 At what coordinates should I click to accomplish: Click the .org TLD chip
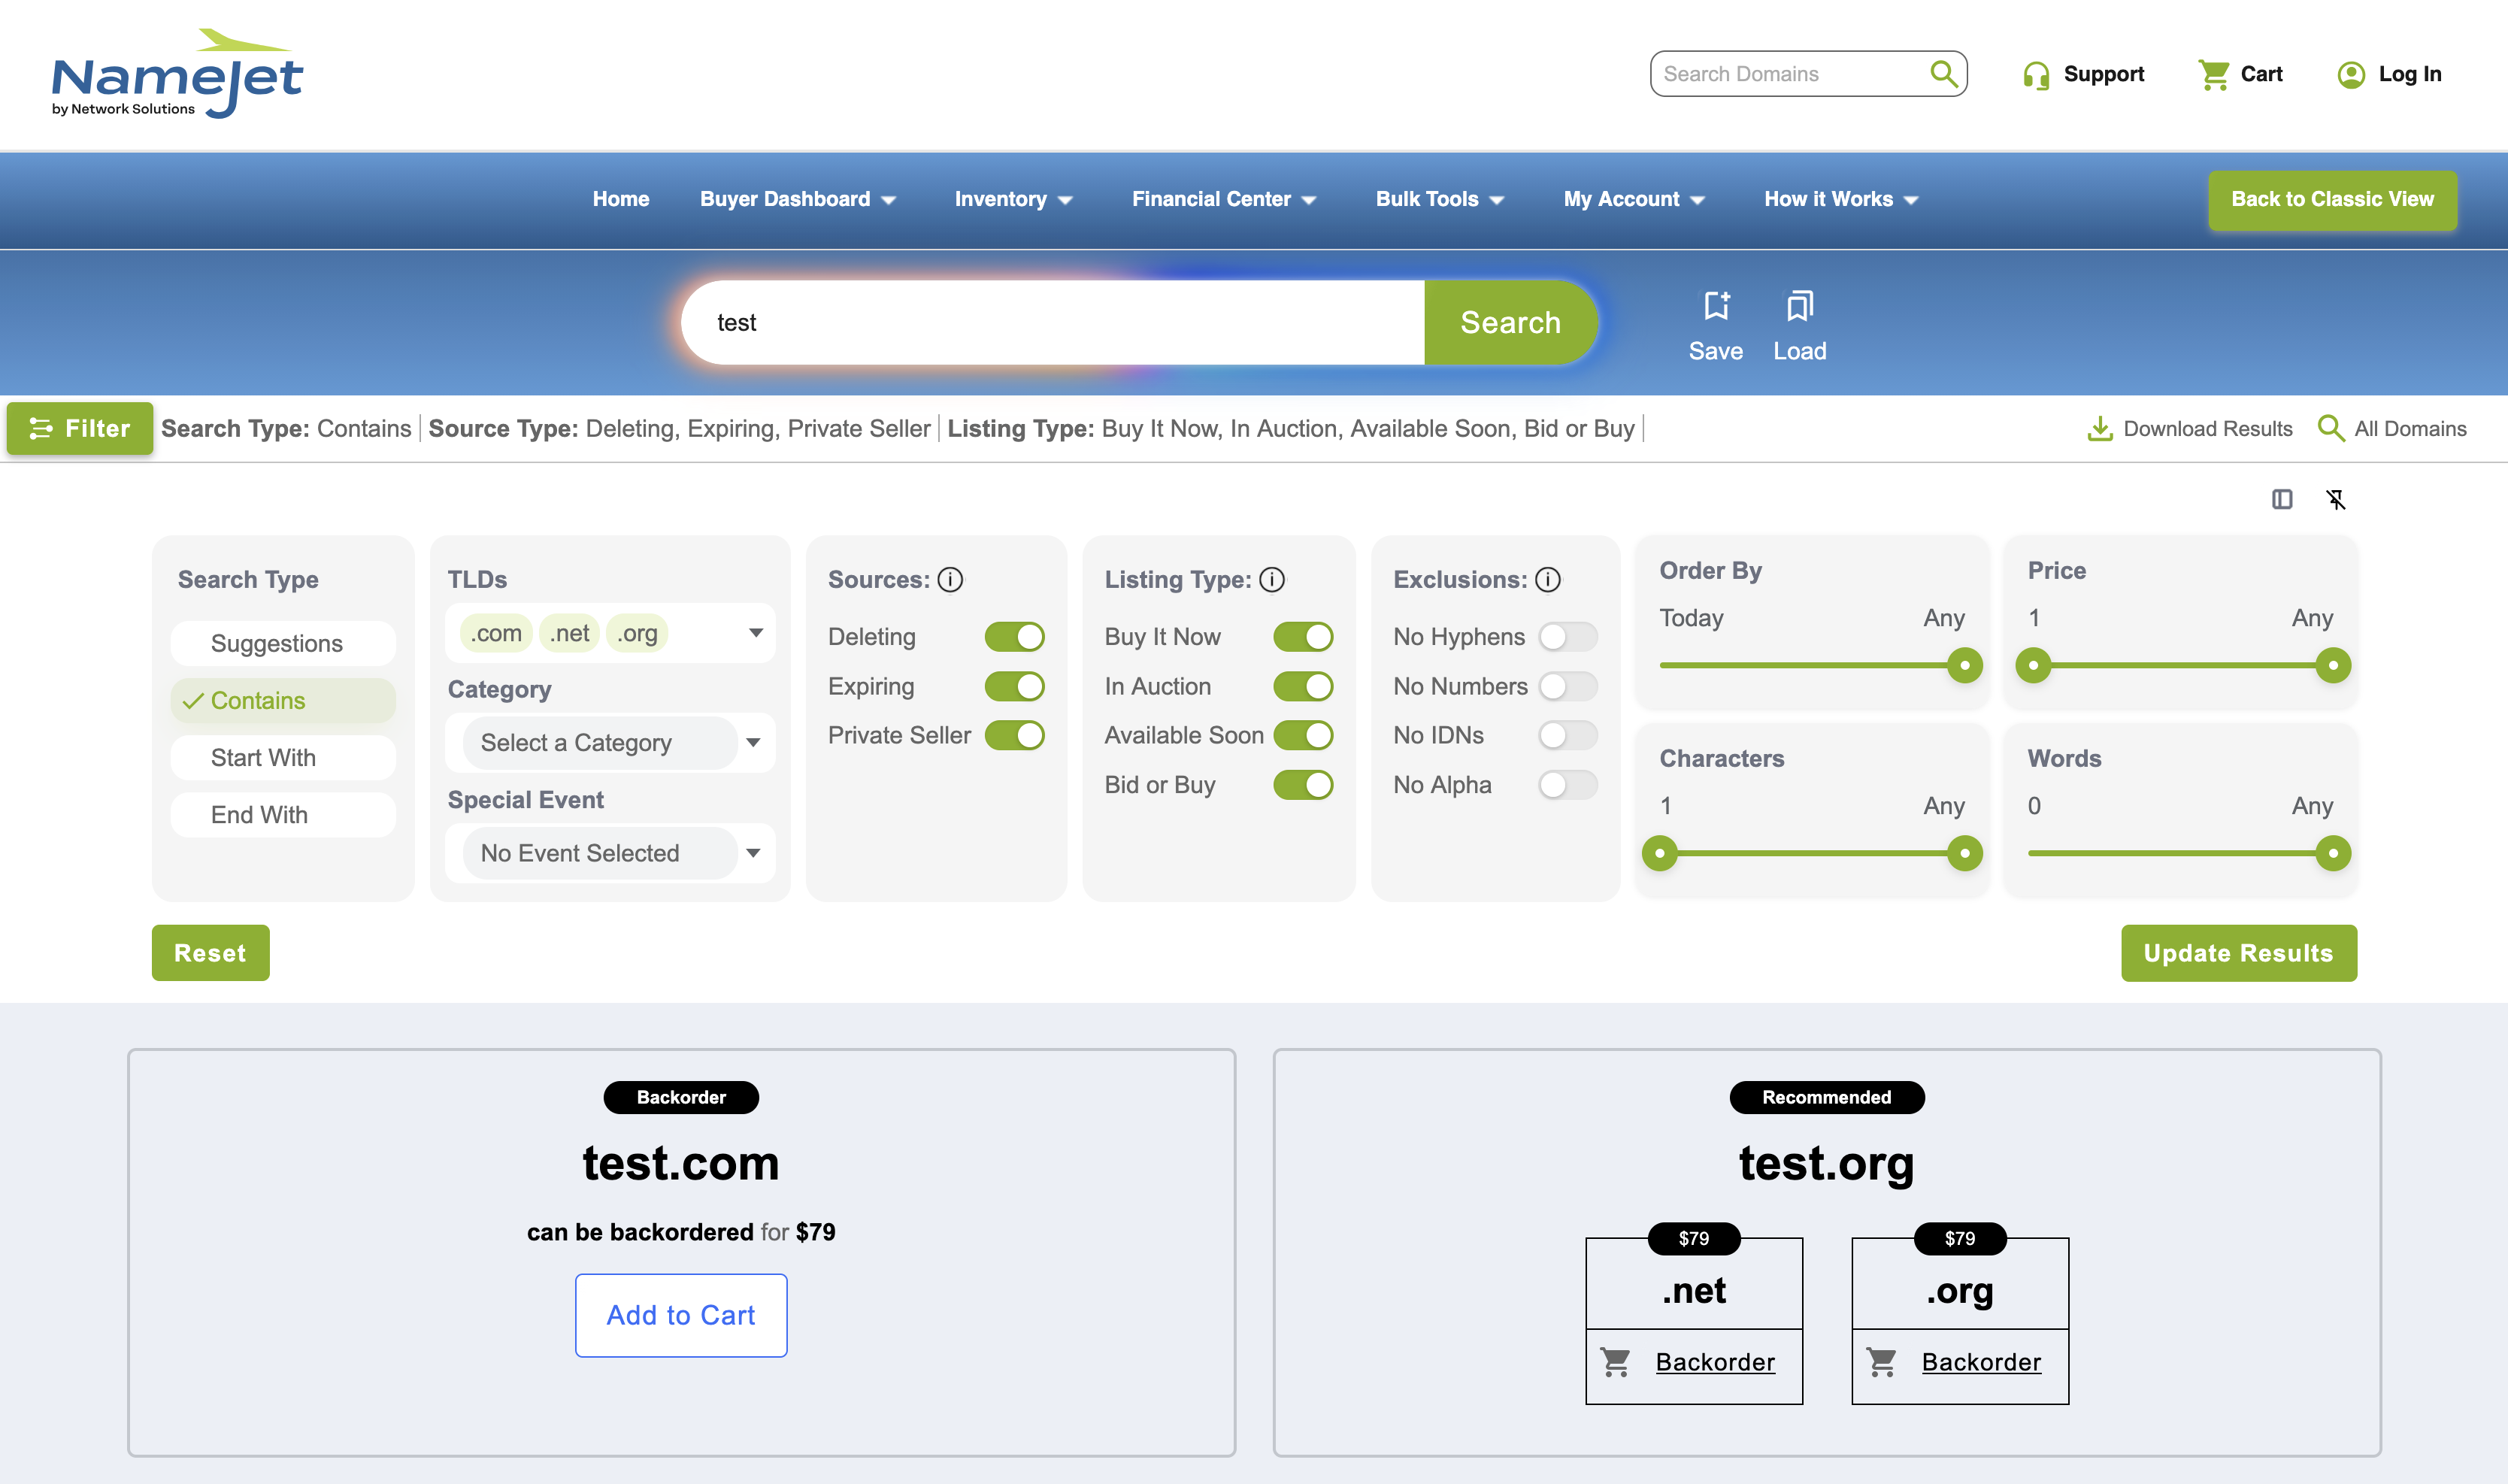[637, 633]
